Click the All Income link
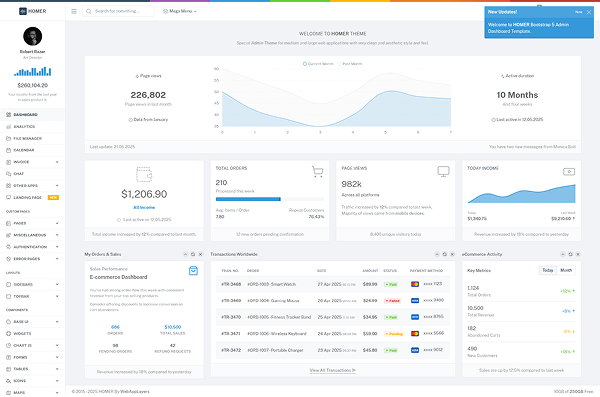 [x=144, y=207]
